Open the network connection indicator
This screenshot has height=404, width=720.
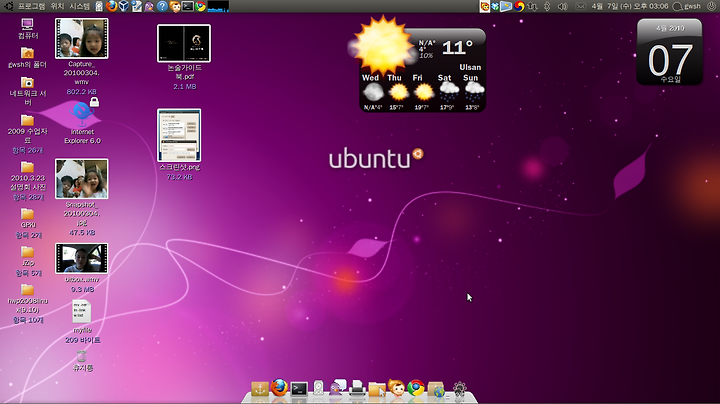533,6
